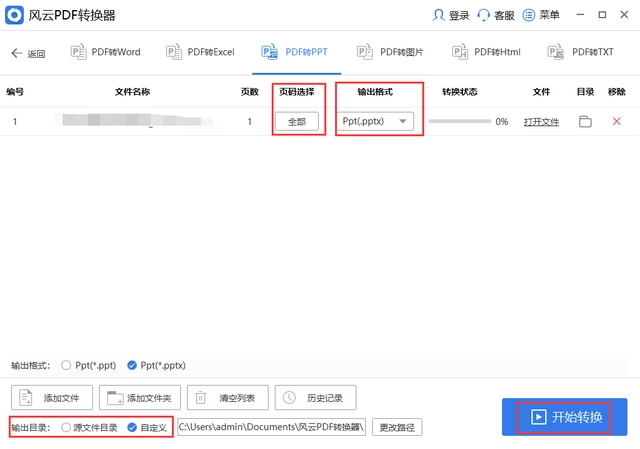Viewport: 640px width, 449px height.
Task: Switch to PDF转Html tab
Action: (487, 52)
